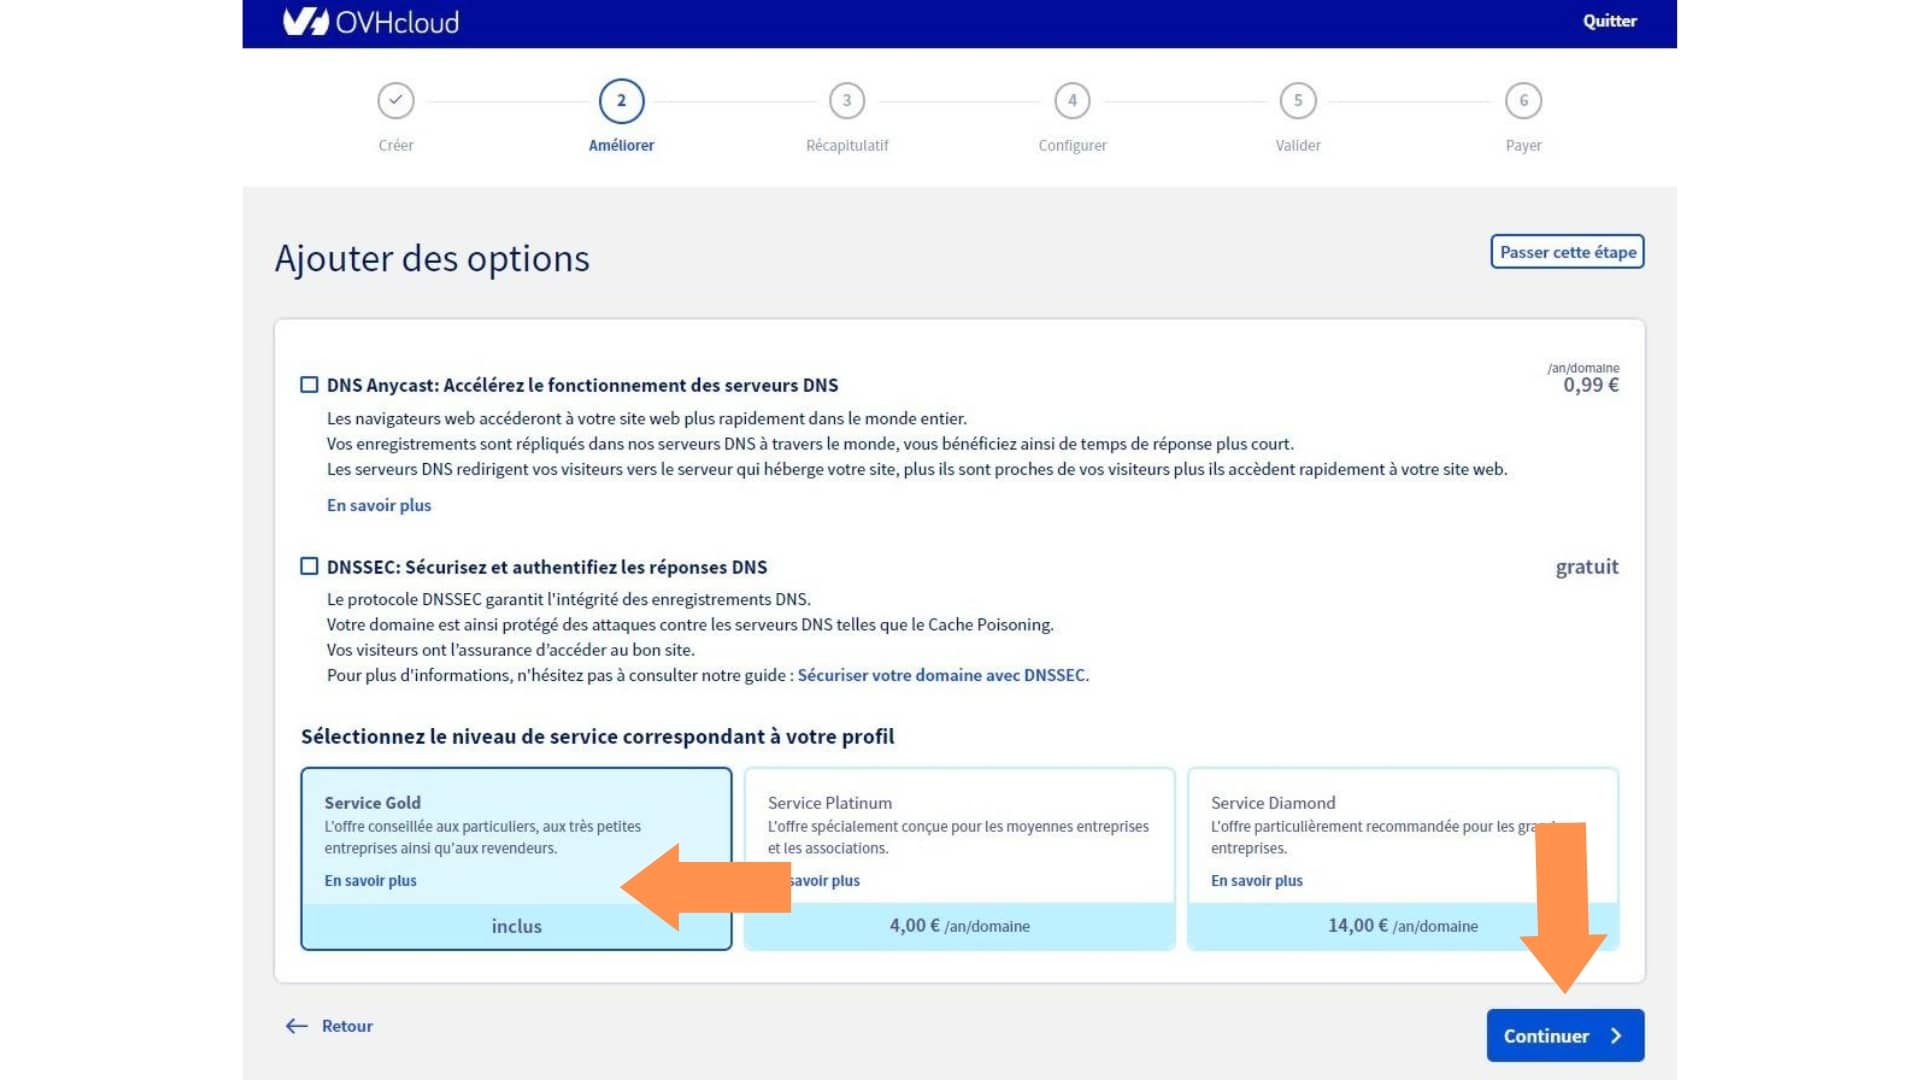The height and width of the screenshot is (1080, 1920).
Task: Select step 3 Récapitulatif circle
Action: (x=847, y=100)
